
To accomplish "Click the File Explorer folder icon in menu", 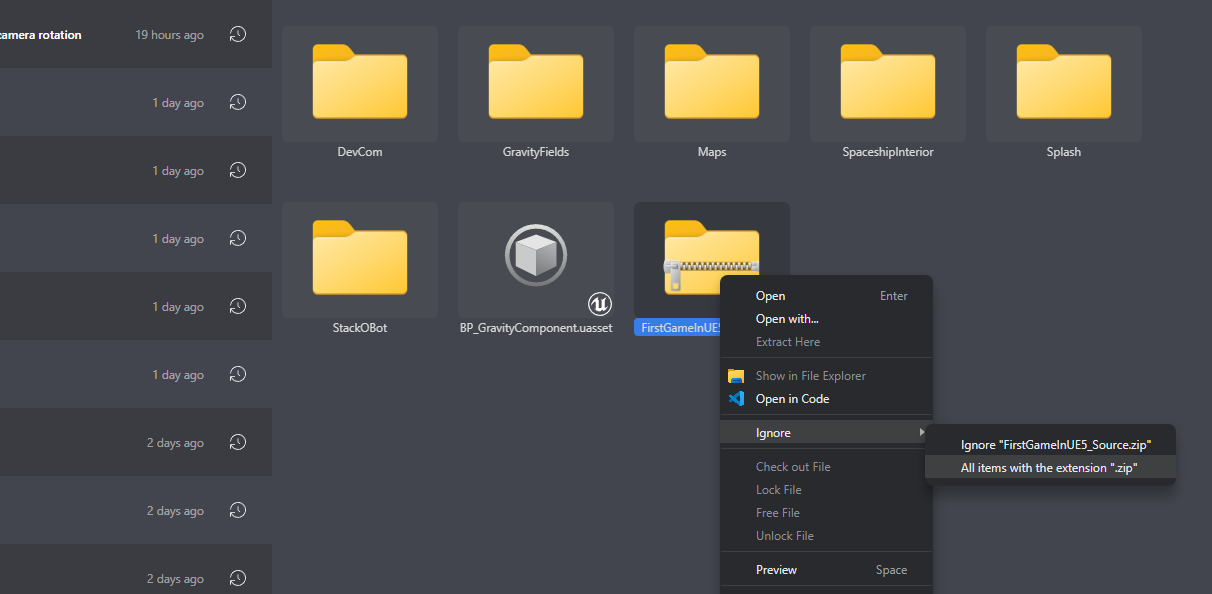I will 737,376.
